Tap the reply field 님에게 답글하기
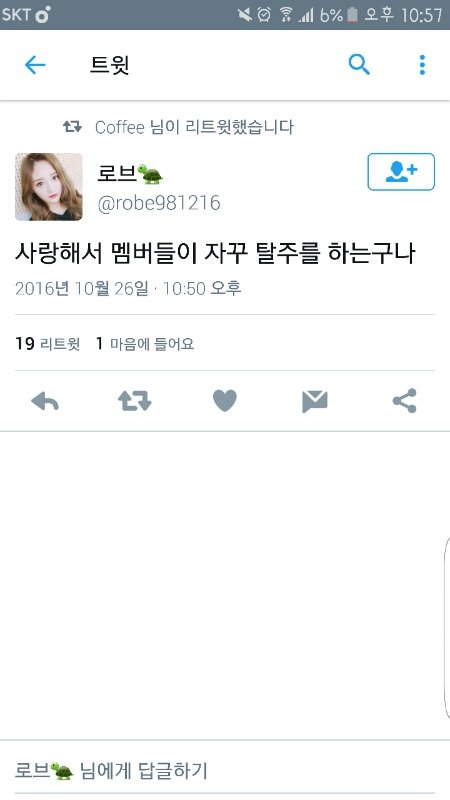This screenshot has width=450, height=800. (x=224, y=770)
